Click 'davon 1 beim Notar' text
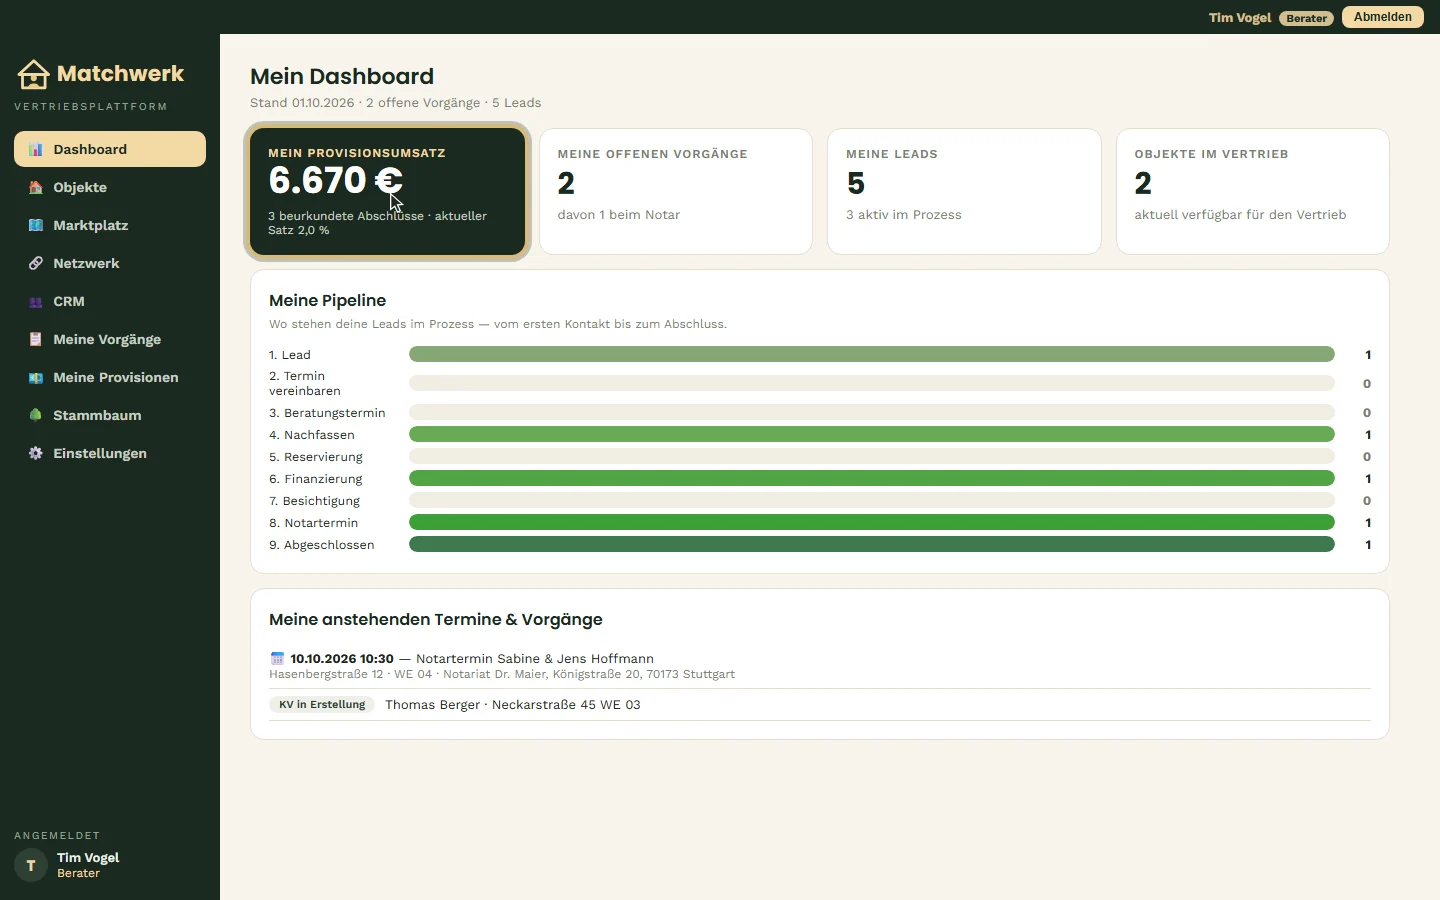1440x900 pixels. (x=619, y=215)
